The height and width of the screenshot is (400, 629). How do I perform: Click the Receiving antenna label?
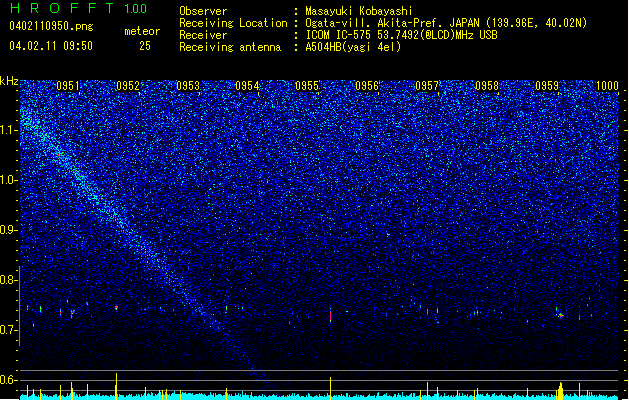230,47
